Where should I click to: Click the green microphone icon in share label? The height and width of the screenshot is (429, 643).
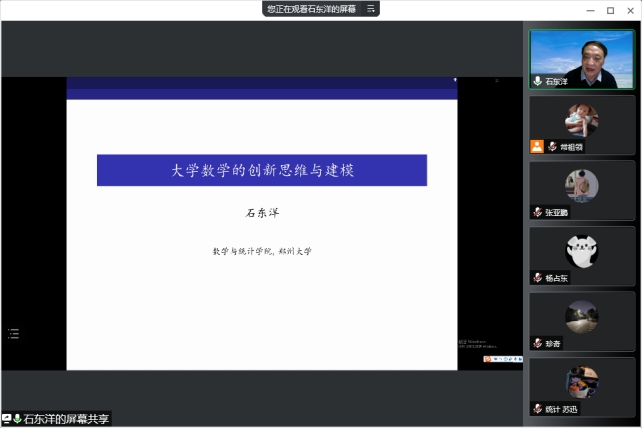tap(17, 419)
